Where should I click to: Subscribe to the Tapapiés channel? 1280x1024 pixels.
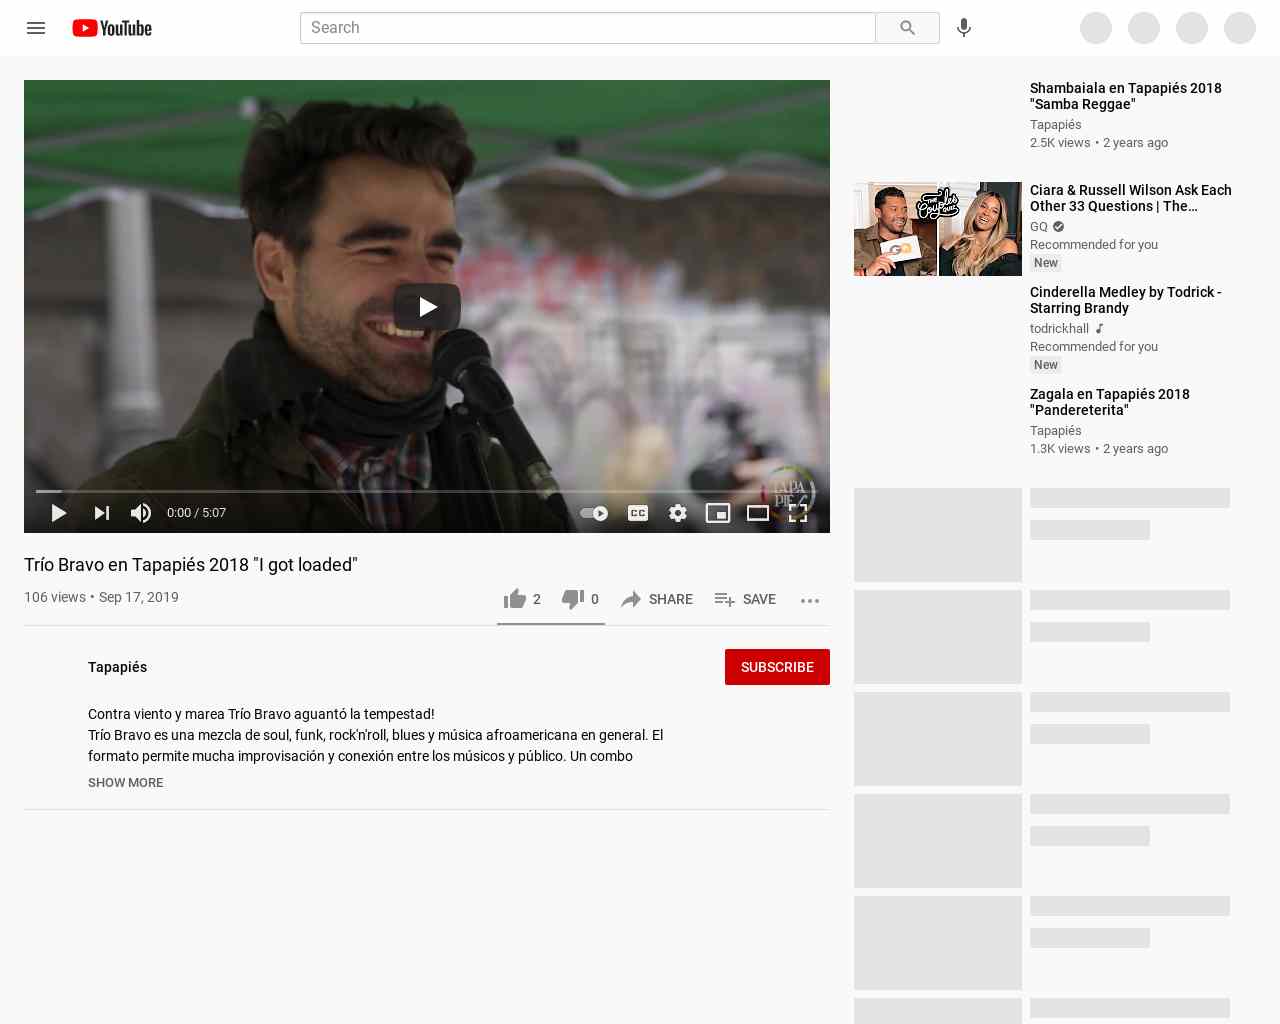777,667
